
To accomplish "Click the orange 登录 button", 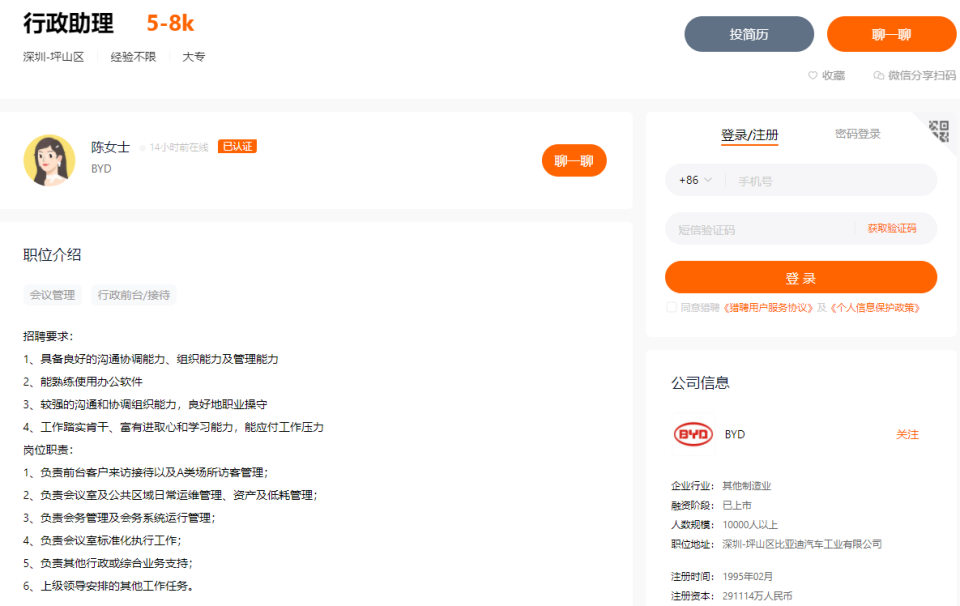I will click(x=801, y=278).
